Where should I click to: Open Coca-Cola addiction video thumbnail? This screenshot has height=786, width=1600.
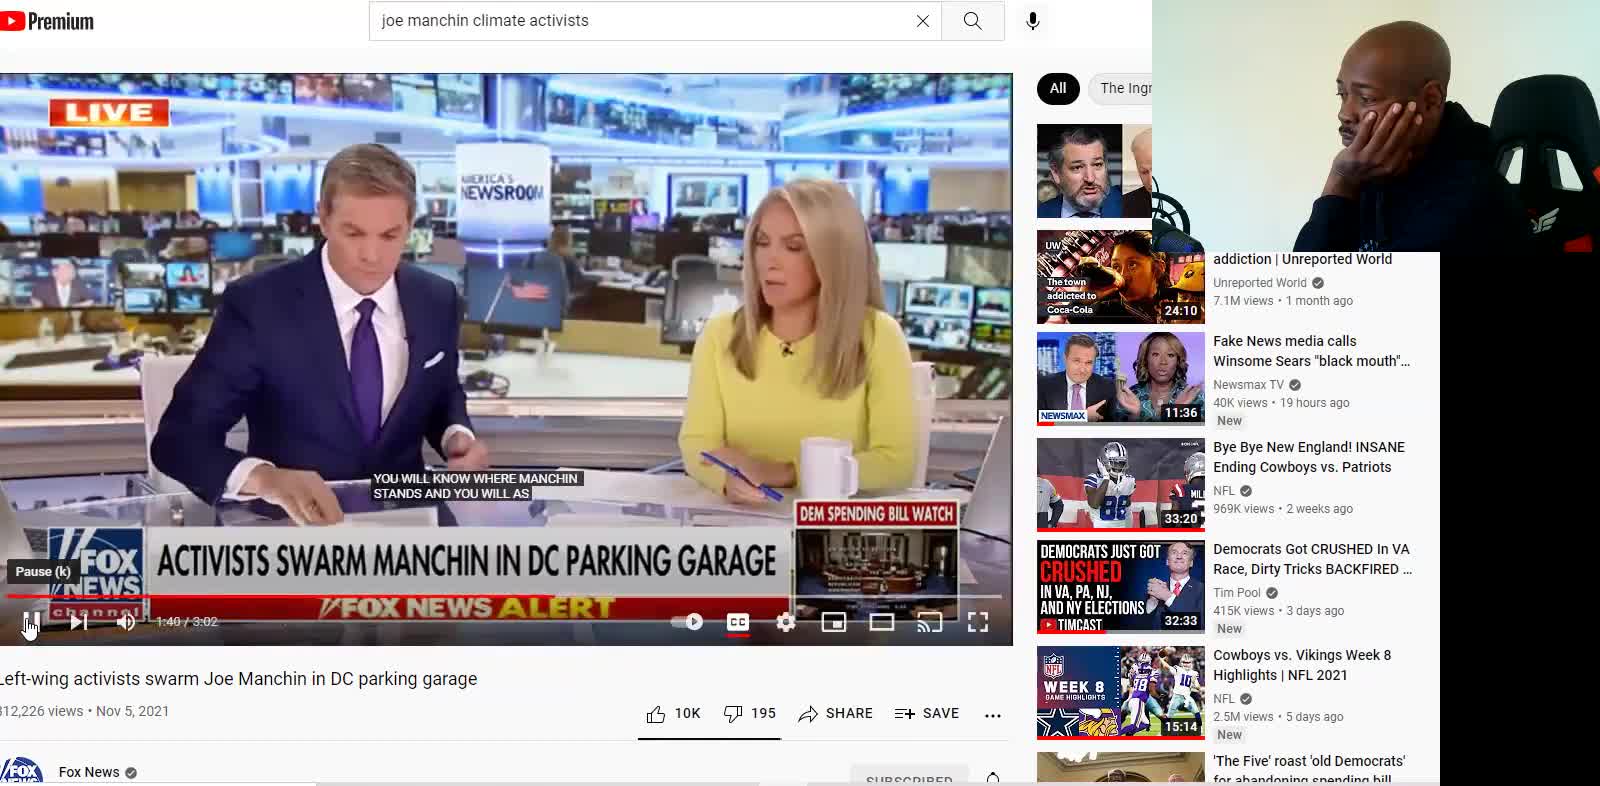point(1120,277)
